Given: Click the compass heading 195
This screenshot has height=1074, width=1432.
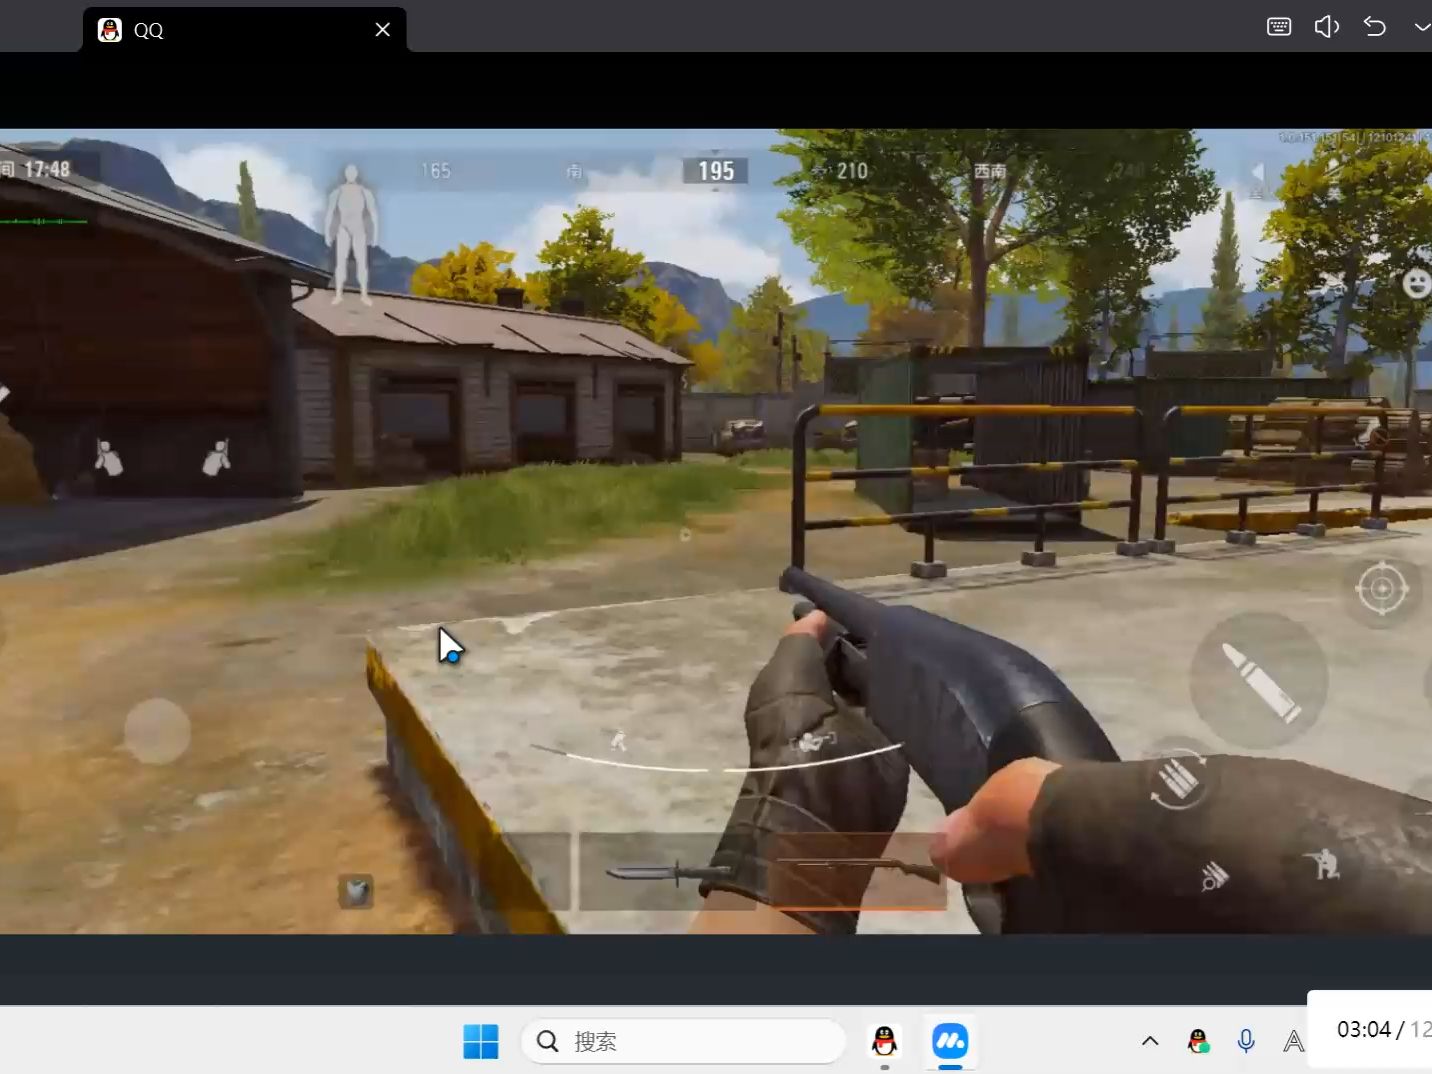Looking at the screenshot, I should click(x=716, y=171).
